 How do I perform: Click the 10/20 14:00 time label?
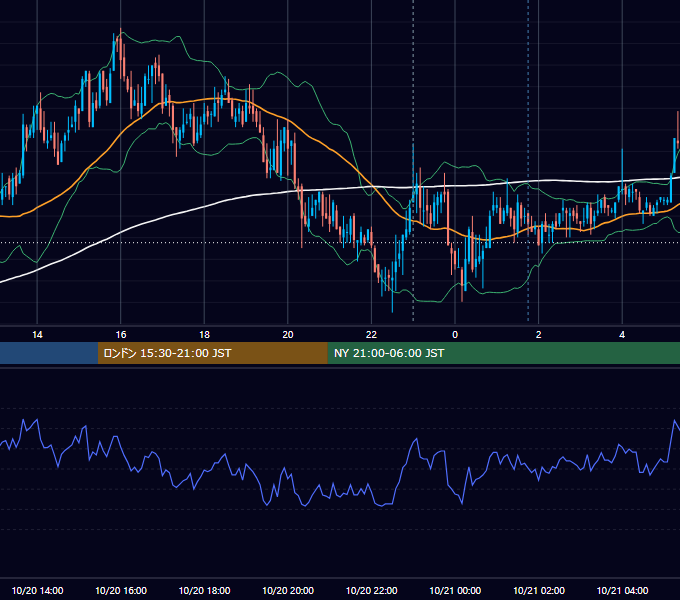point(37,590)
